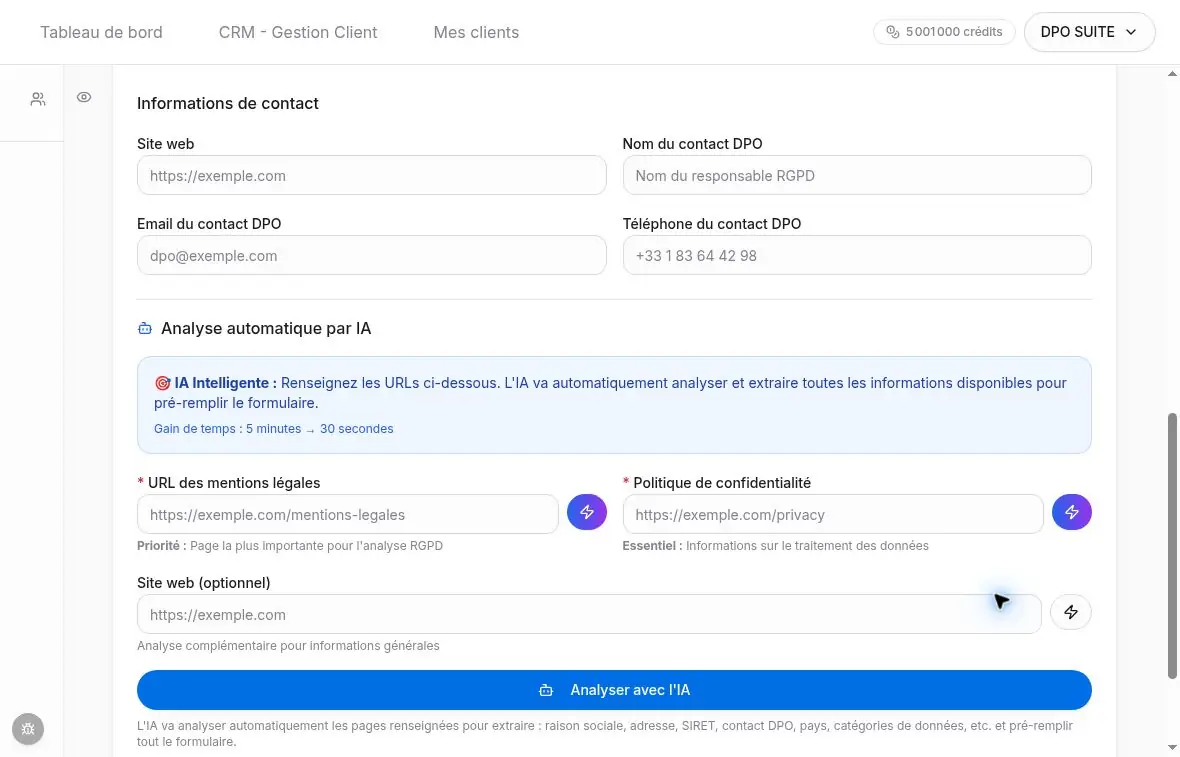
Task: Run AI analysis for Politique de confidentialité URL
Action: click(1071, 512)
